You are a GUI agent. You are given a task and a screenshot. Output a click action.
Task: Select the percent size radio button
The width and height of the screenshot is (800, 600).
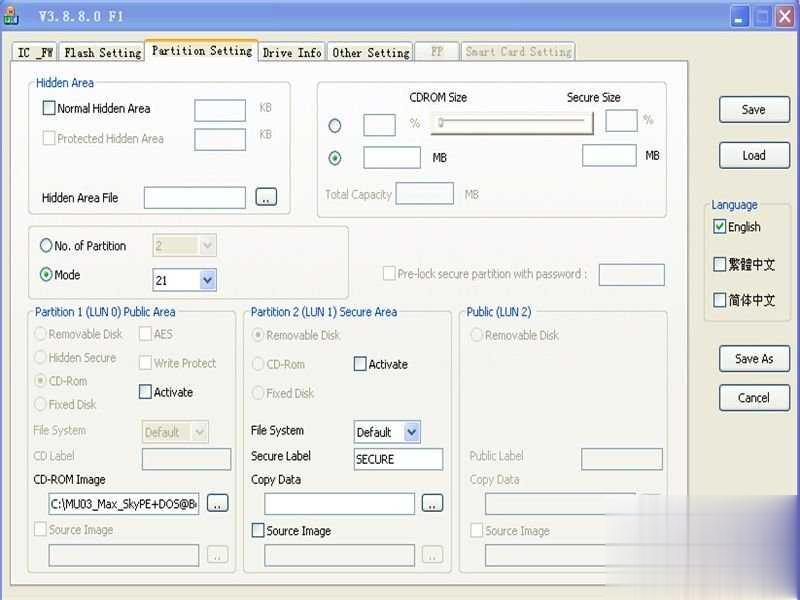point(335,126)
